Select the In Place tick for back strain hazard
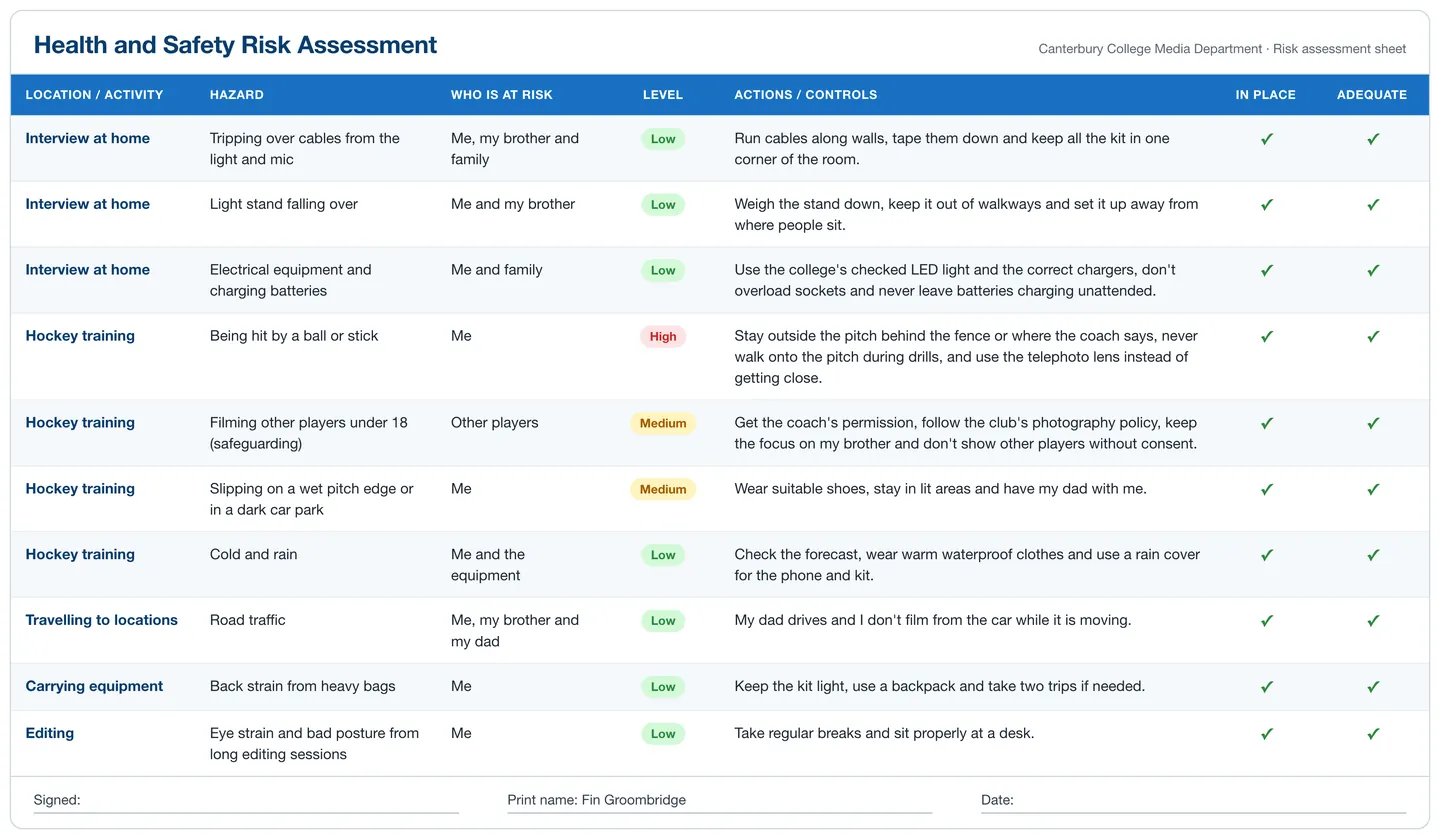 (1266, 687)
